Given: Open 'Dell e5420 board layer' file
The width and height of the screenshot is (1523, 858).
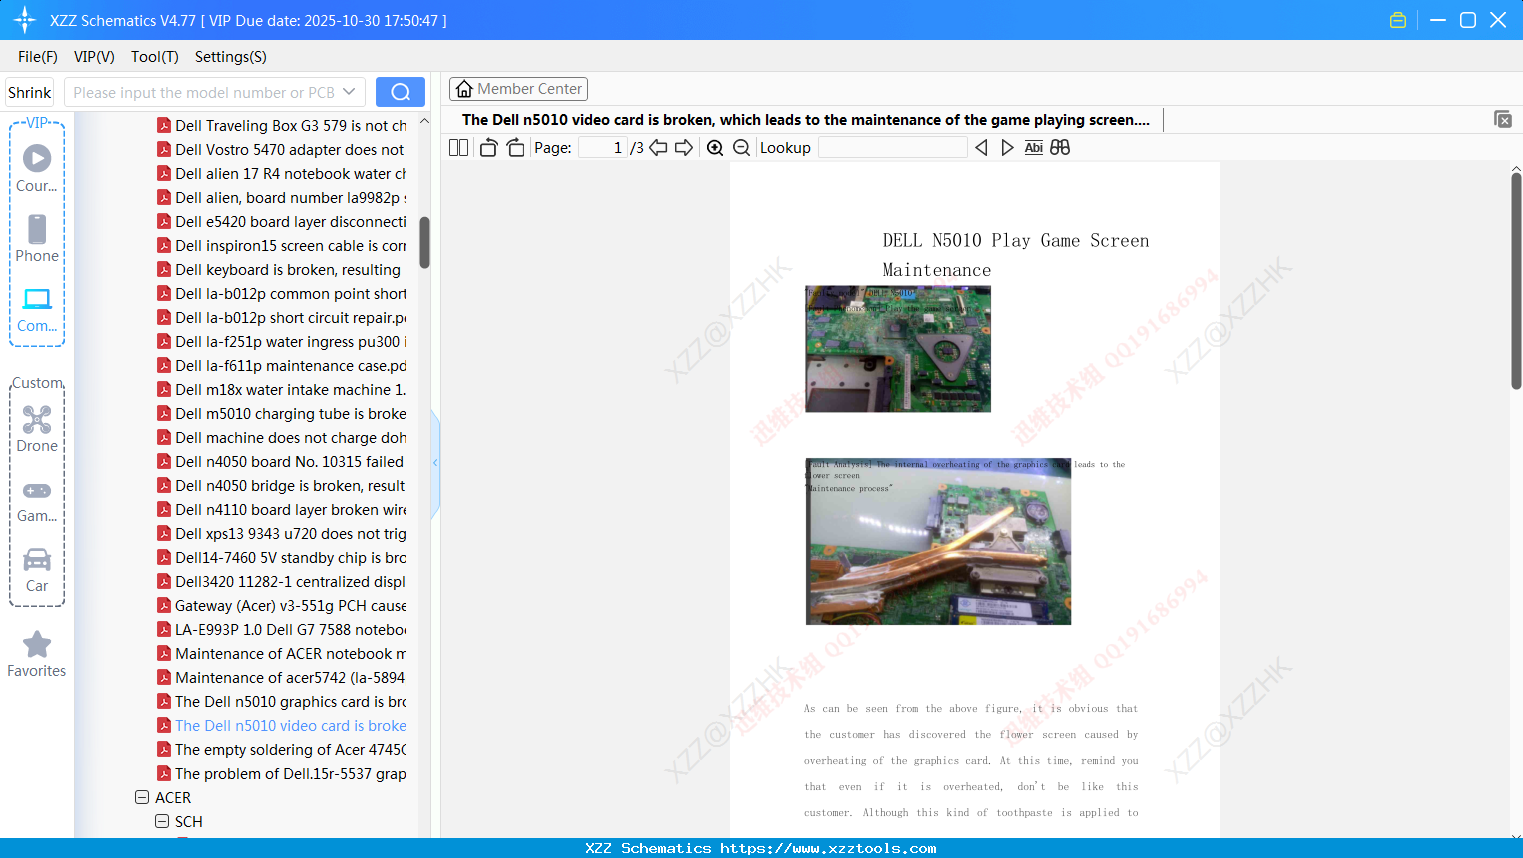Looking at the screenshot, I should click(x=282, y=221).
